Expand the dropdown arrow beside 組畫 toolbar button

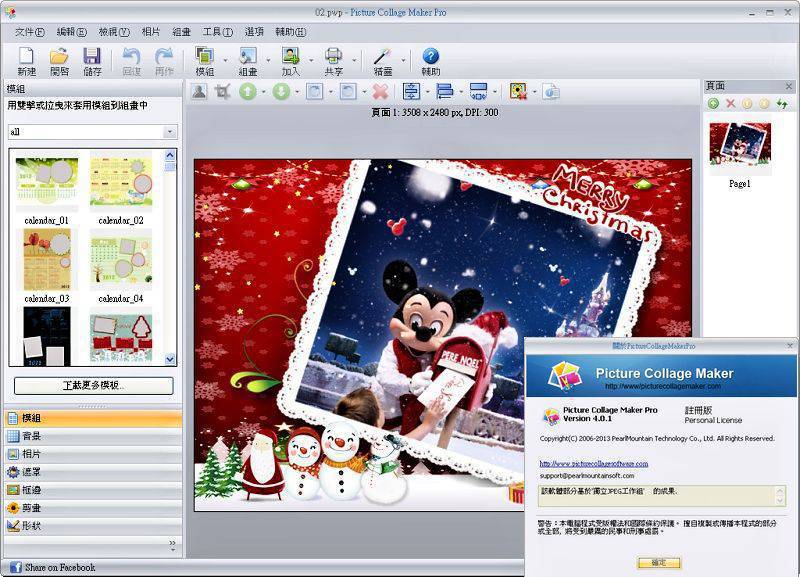click(268, 60)
